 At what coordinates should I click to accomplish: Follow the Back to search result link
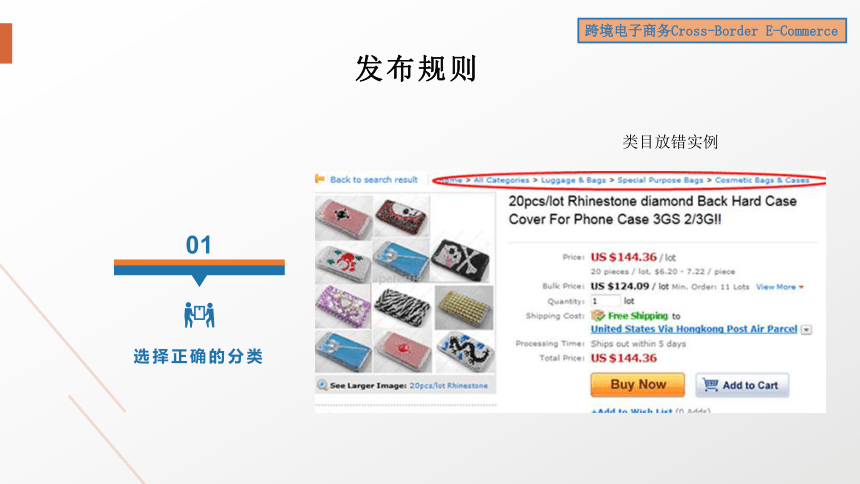[x=374, y=179]
